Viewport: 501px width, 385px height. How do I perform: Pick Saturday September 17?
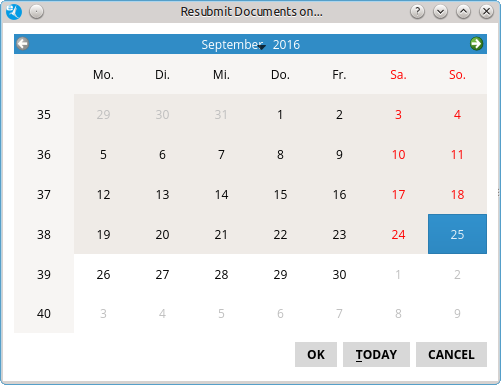click(398, 194)
